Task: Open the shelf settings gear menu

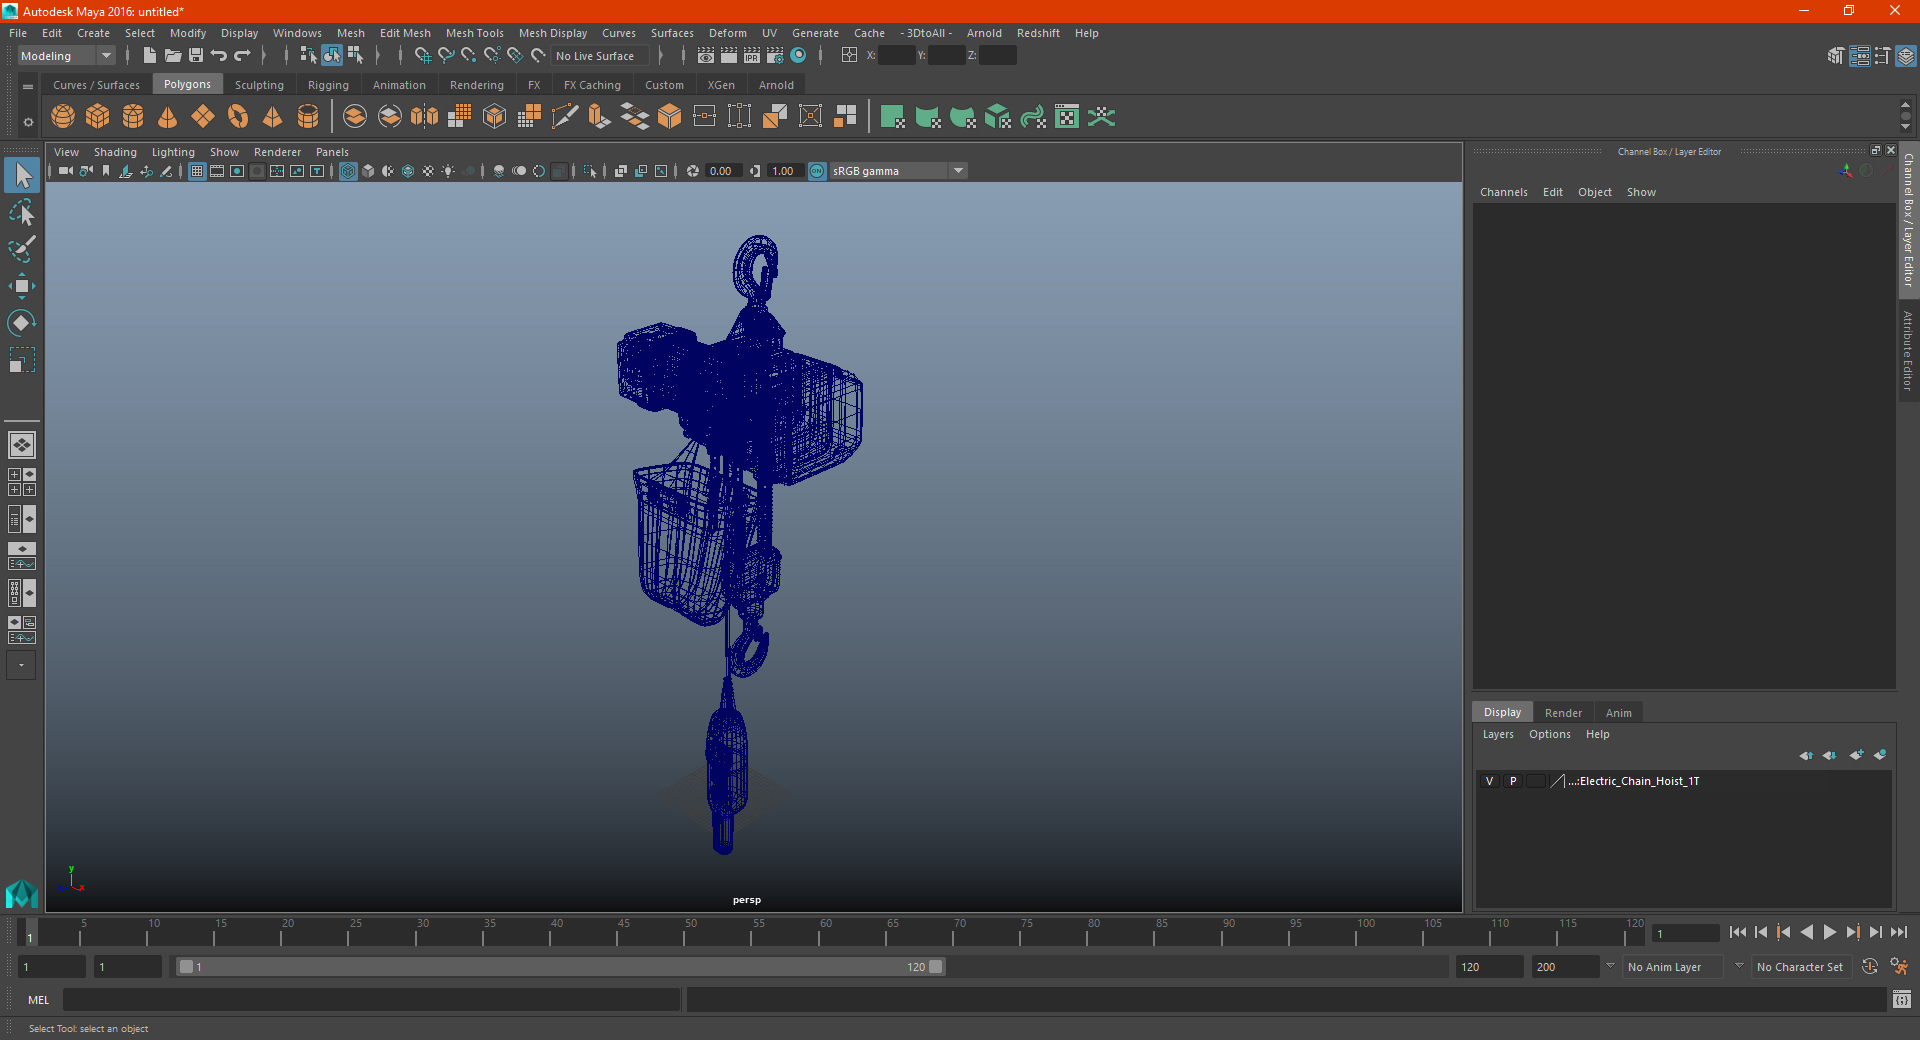Action: (x=28, y=122)
